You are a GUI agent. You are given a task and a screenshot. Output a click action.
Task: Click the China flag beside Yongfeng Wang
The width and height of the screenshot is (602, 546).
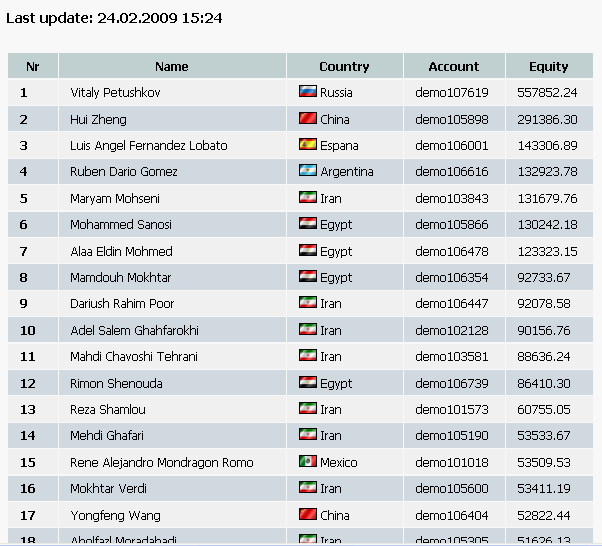click(x=308, y=515)
